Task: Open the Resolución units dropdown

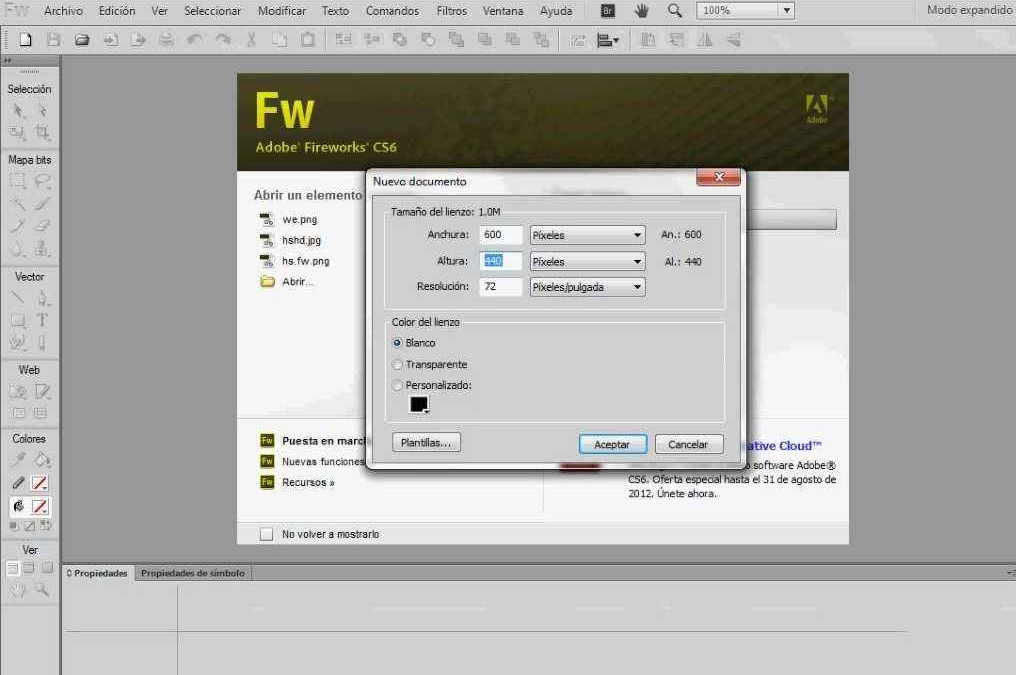Action: (587, 287)
